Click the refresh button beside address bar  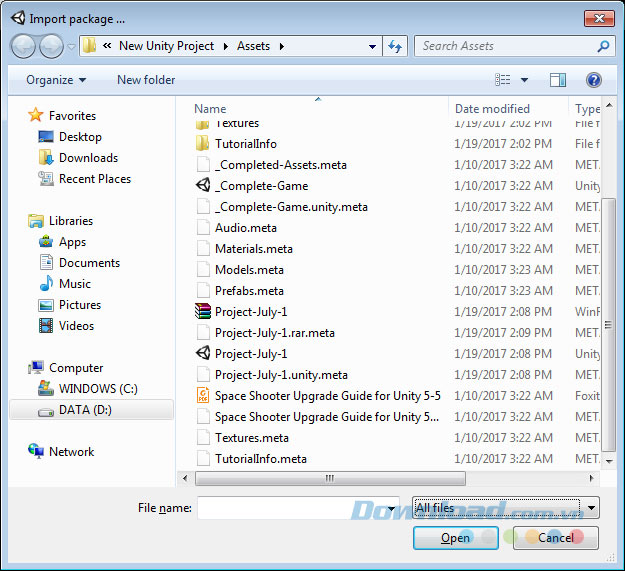[395, 46]
